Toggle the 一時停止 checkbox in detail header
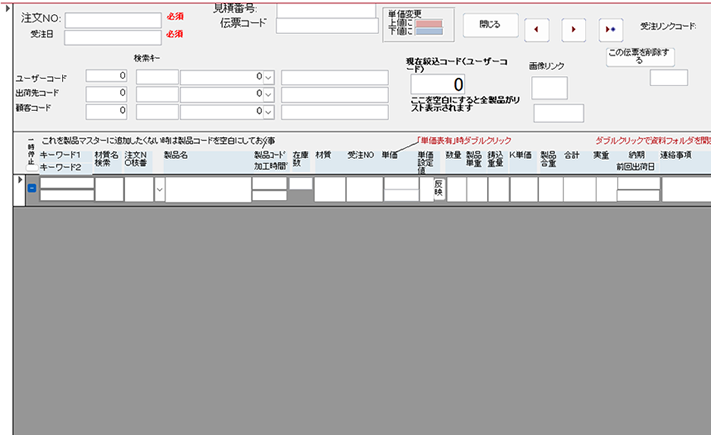 coord(32,167)
